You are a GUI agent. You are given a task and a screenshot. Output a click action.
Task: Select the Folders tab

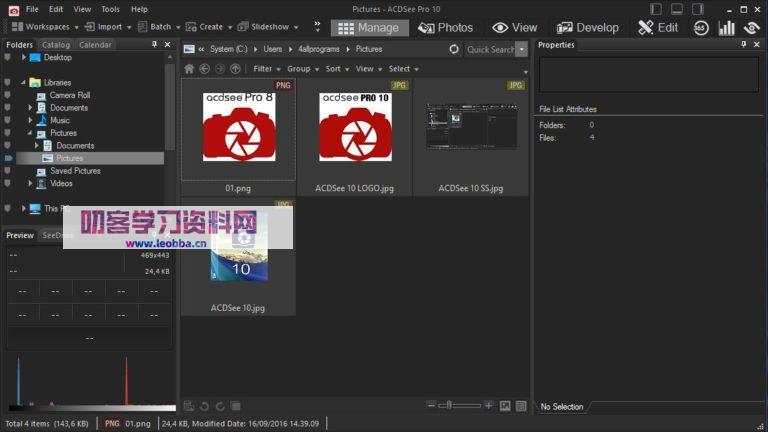tap(20, 45)
